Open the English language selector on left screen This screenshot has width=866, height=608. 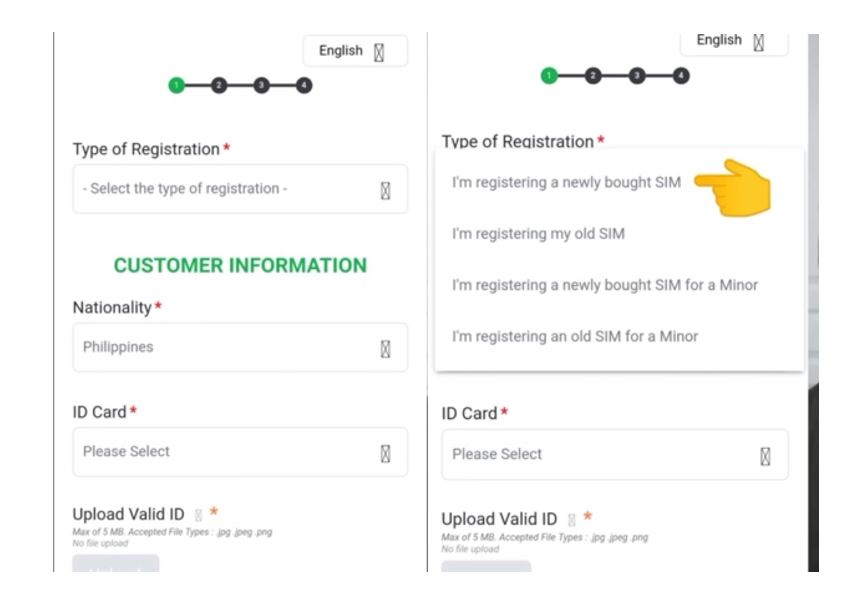pos(355,51)
